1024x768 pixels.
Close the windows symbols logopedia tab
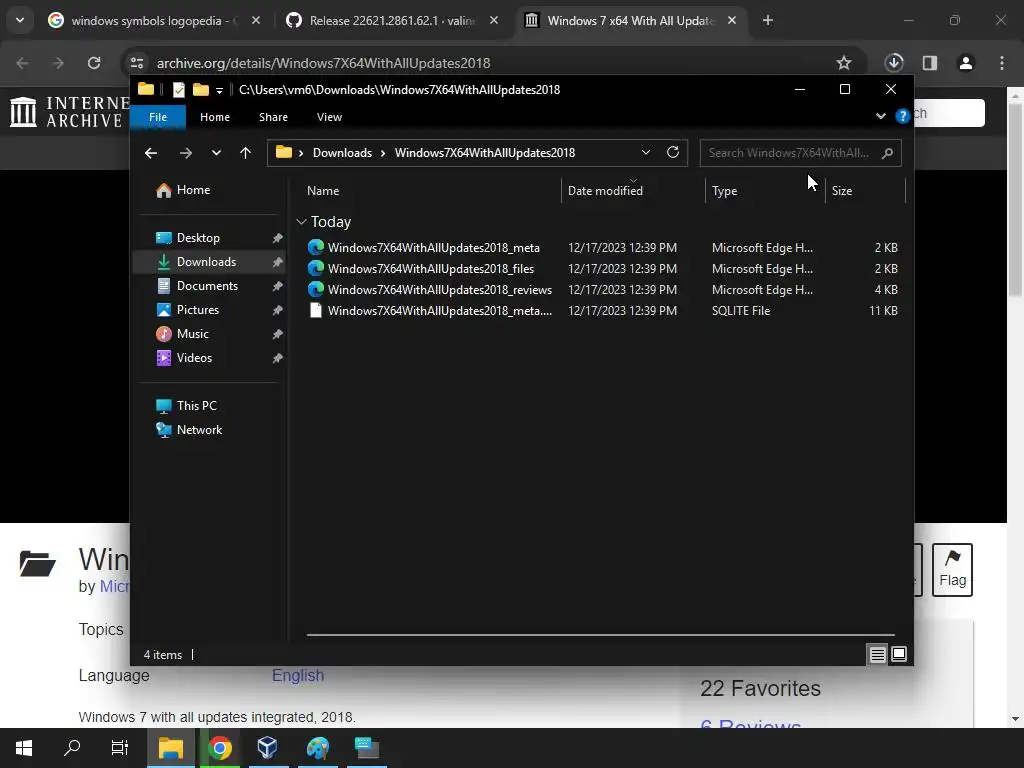click(256, 21)
